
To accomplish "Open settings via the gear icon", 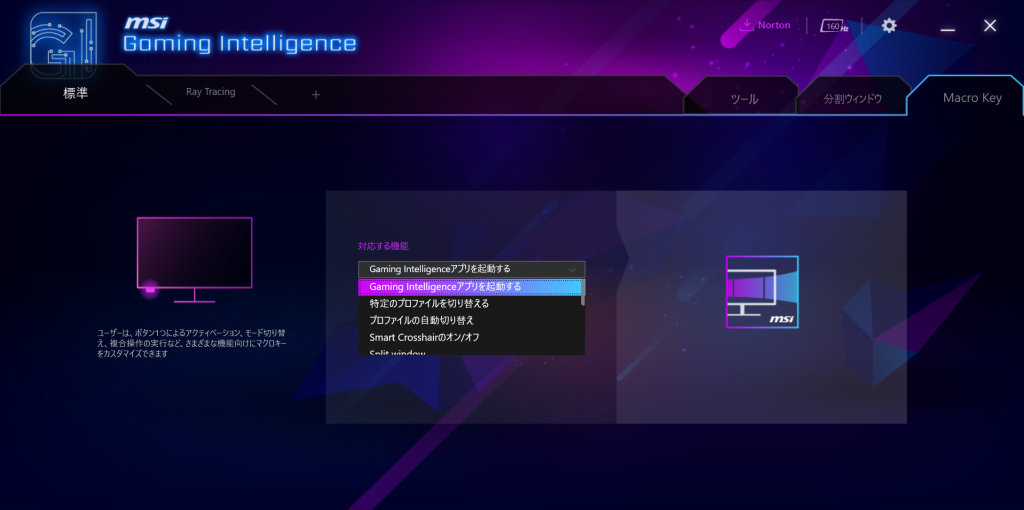I will click(x=889, y=25).
